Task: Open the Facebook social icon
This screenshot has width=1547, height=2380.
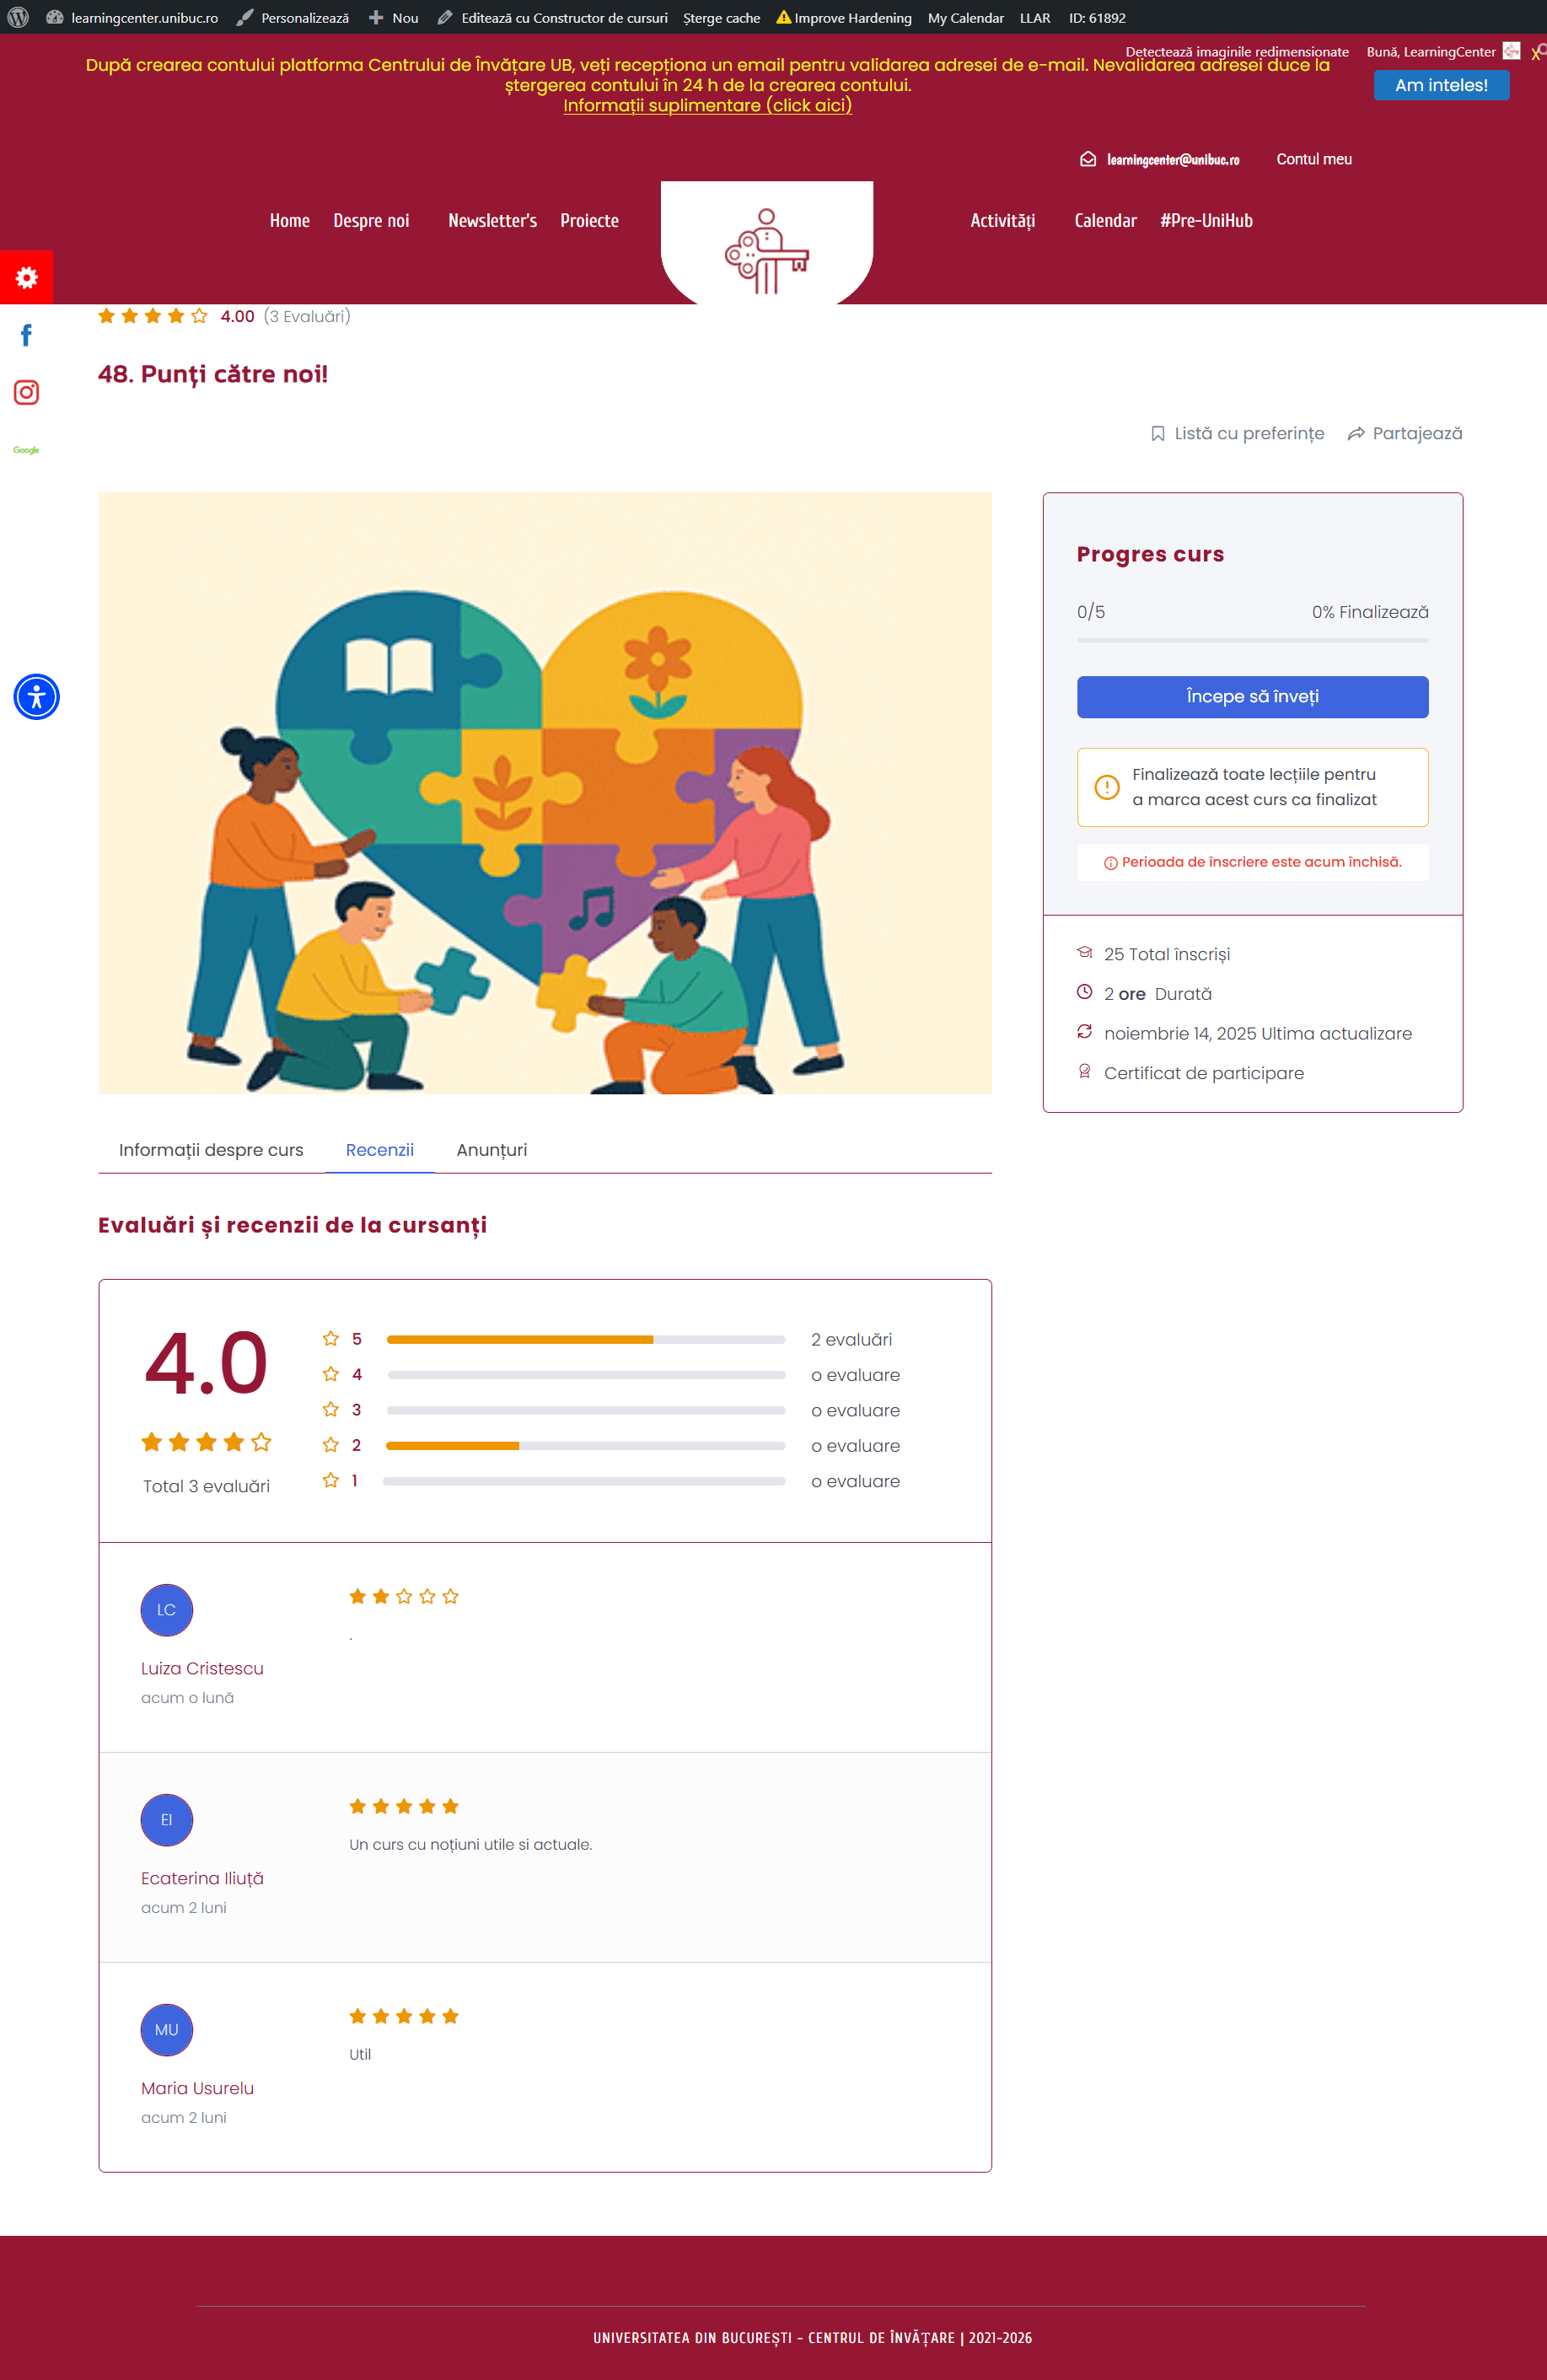Action: [26, 335]
